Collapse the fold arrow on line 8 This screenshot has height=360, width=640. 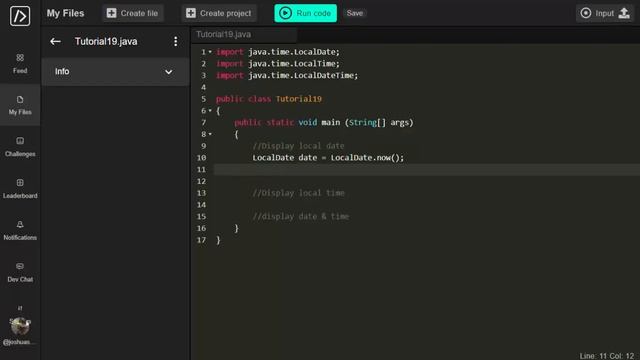click(210, 134)
